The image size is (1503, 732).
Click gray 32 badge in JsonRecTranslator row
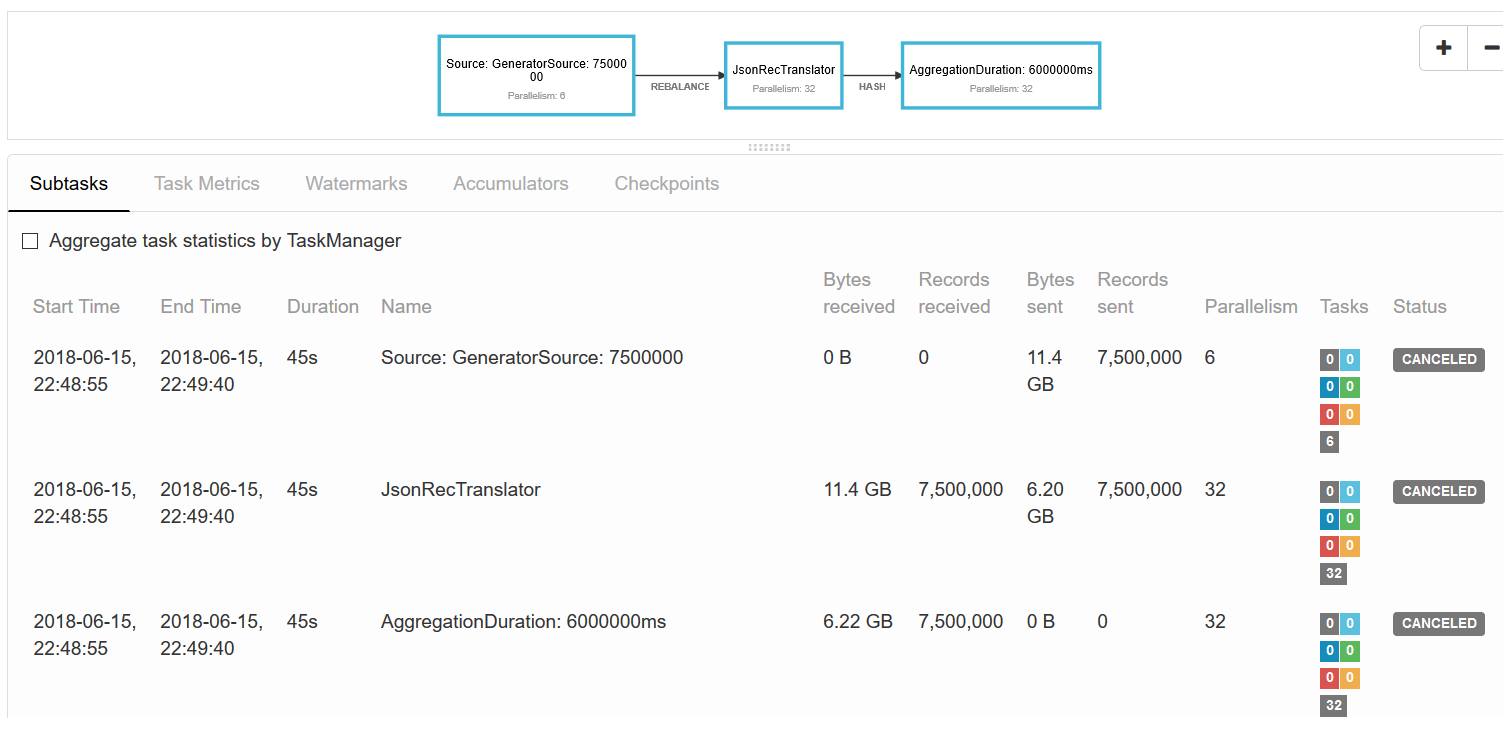(1333, 574)
